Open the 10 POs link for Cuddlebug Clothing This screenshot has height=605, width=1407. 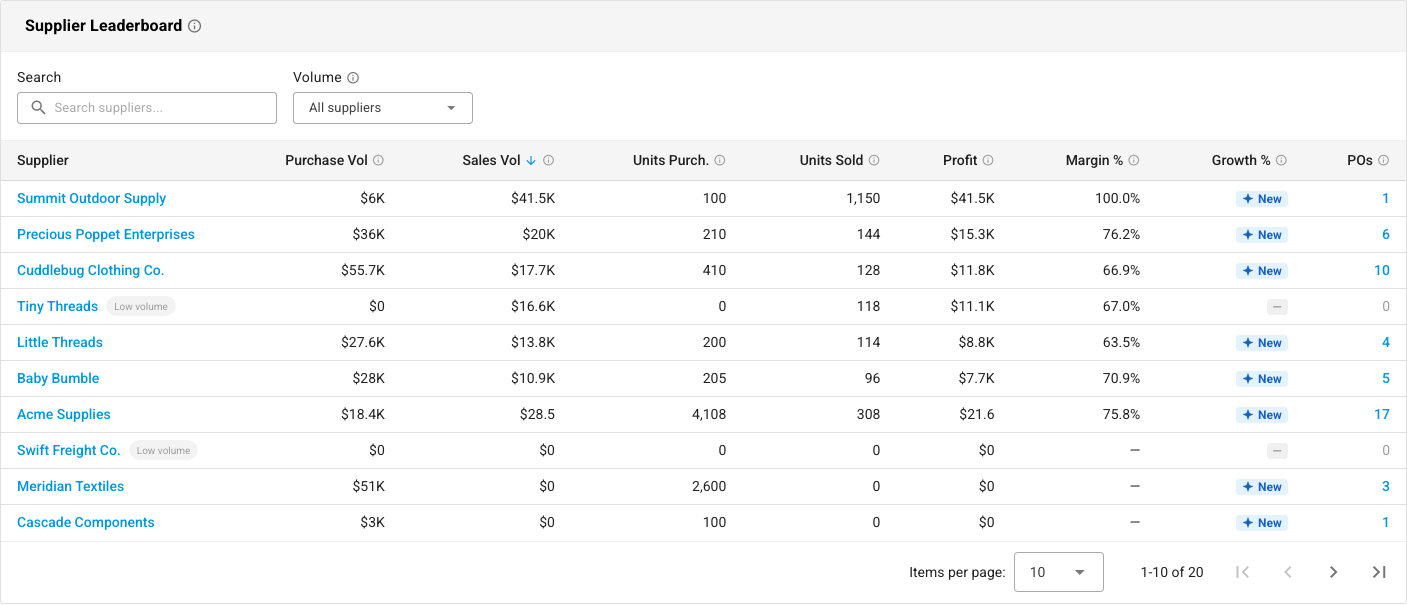[1382, 270]
